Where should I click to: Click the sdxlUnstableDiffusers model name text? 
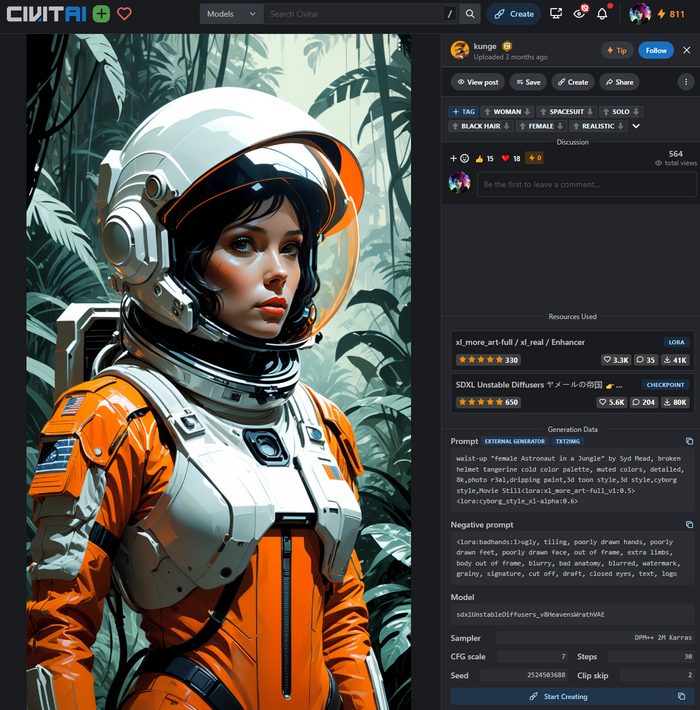click(530, 614)
